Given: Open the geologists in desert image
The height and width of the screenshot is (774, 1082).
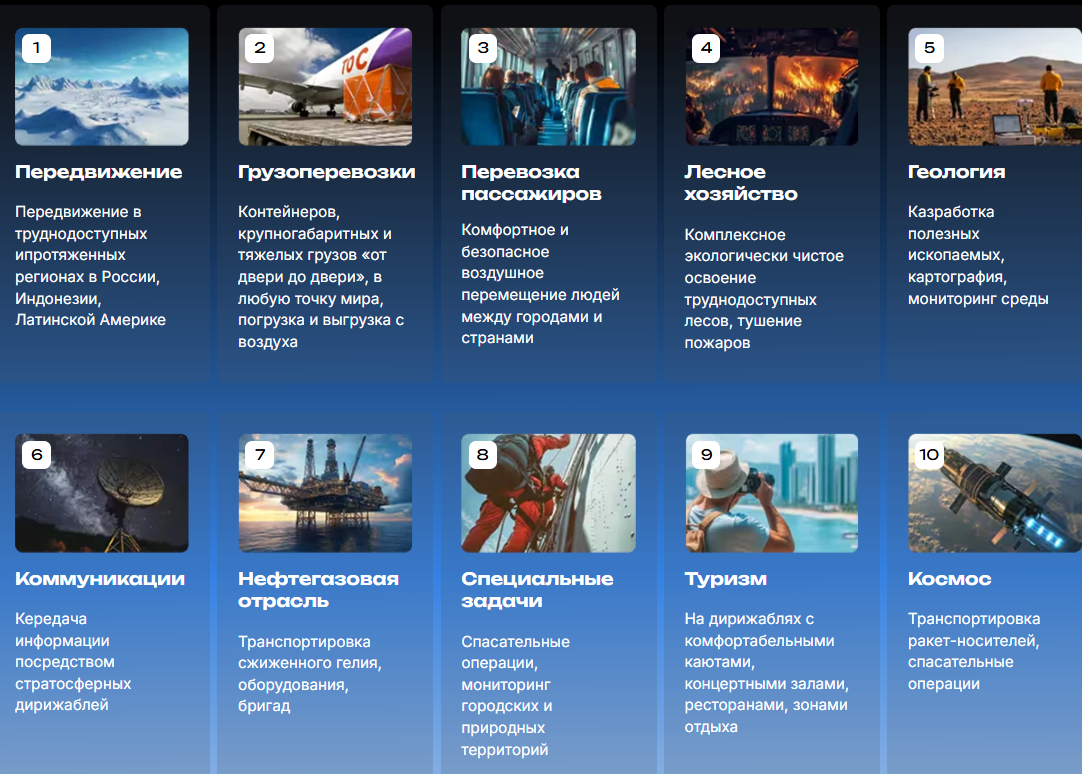Looking at the screenshot, I should [995, 87].
